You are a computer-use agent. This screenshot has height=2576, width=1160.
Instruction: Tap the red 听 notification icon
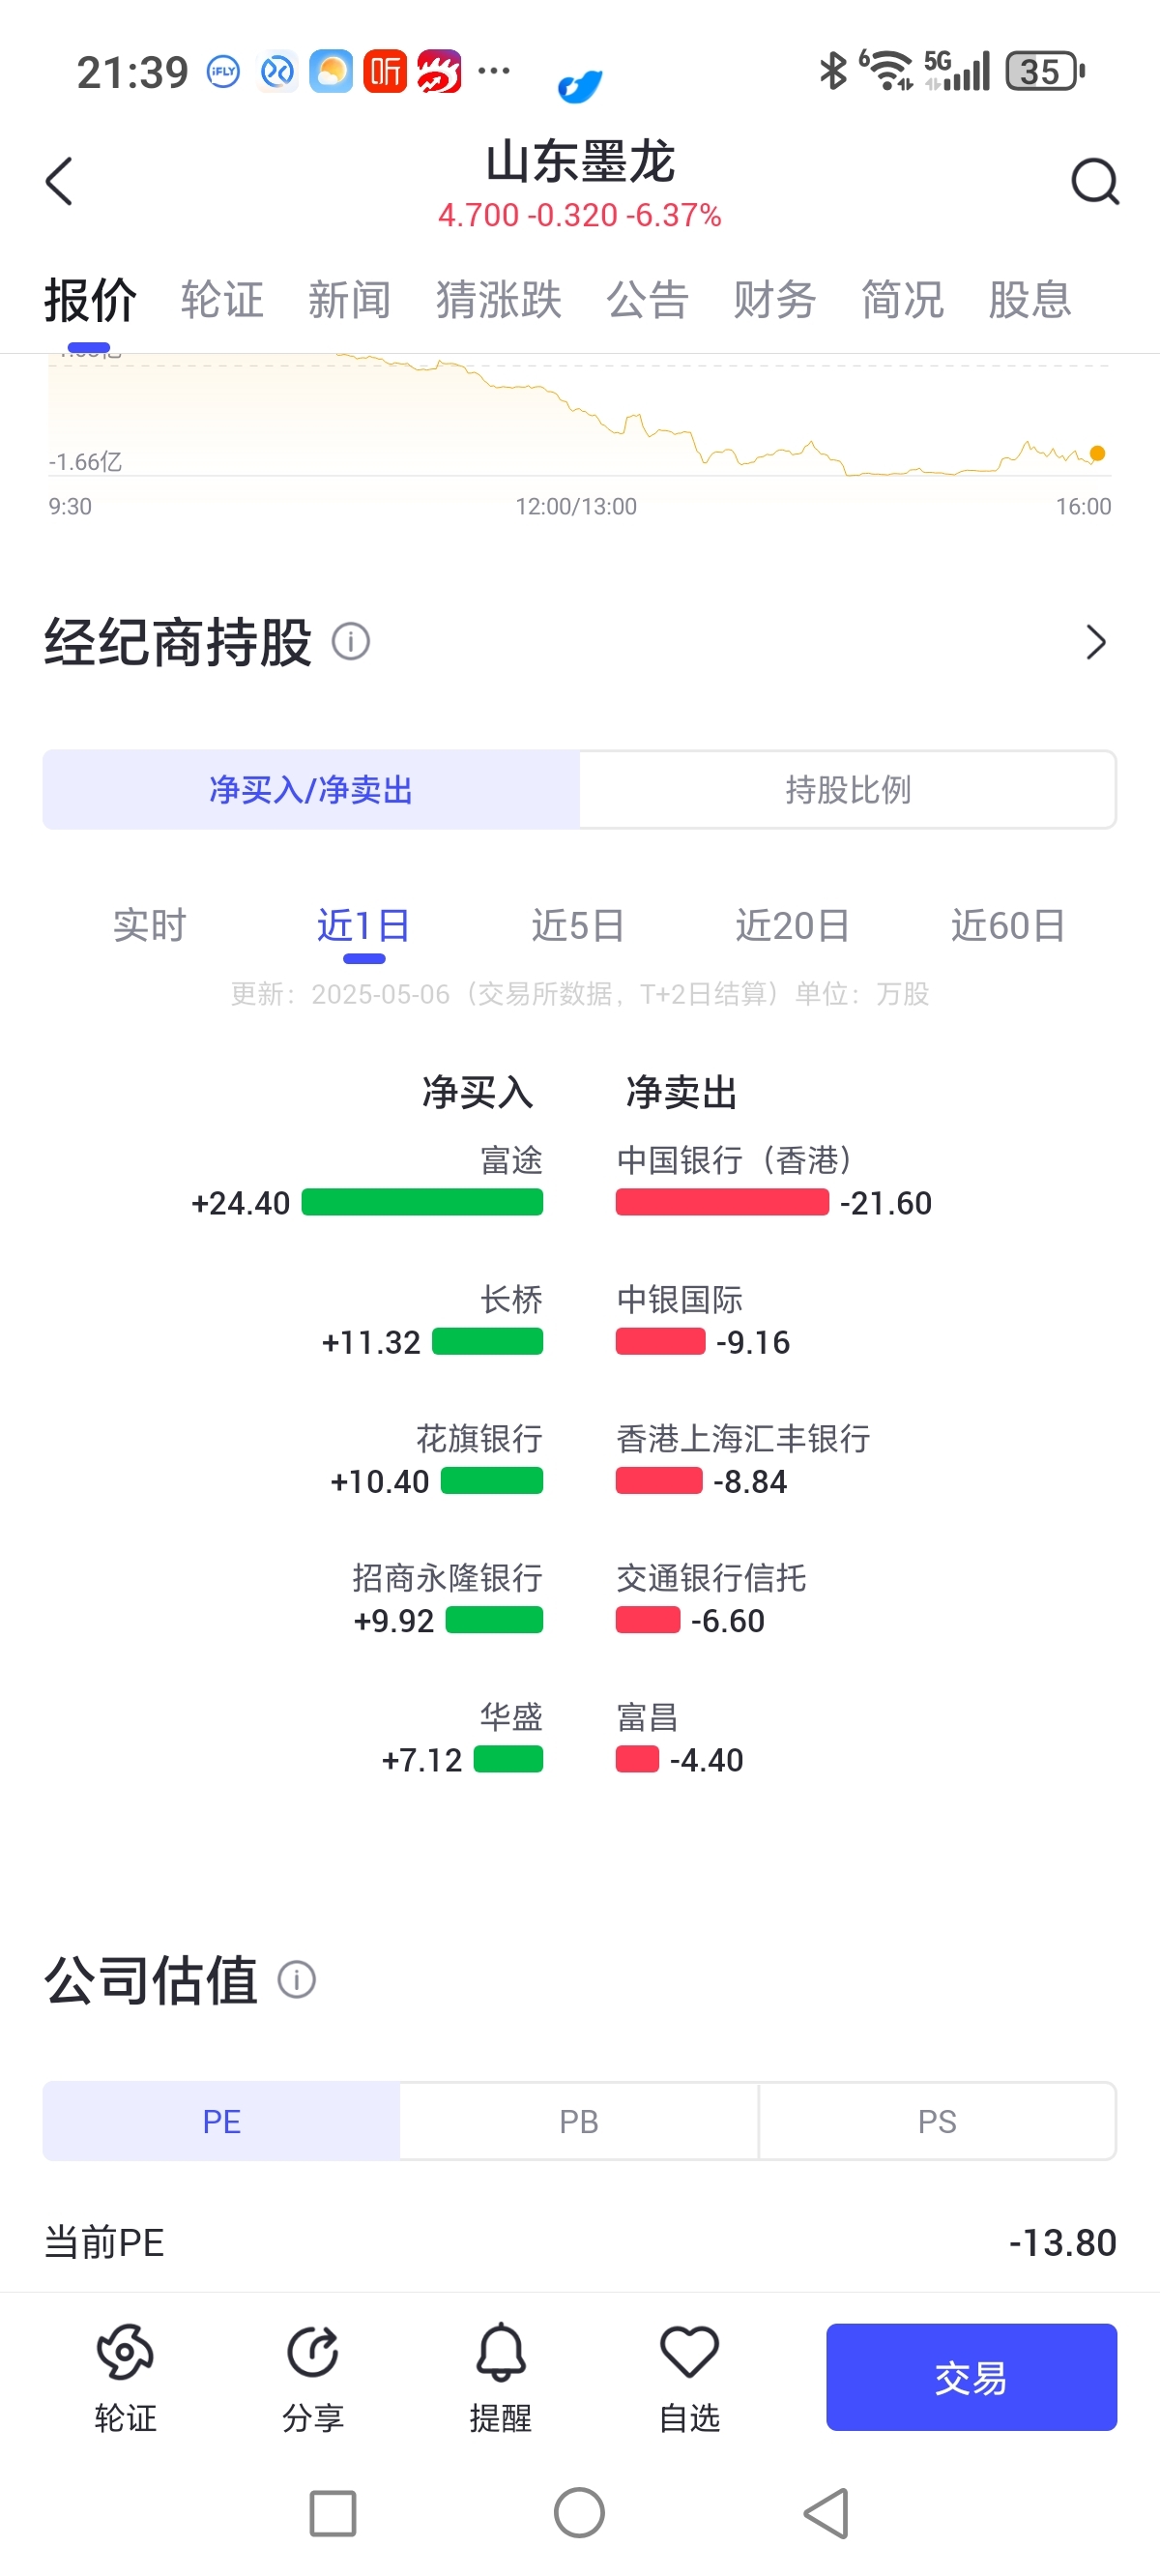click(x=385, y=71)
